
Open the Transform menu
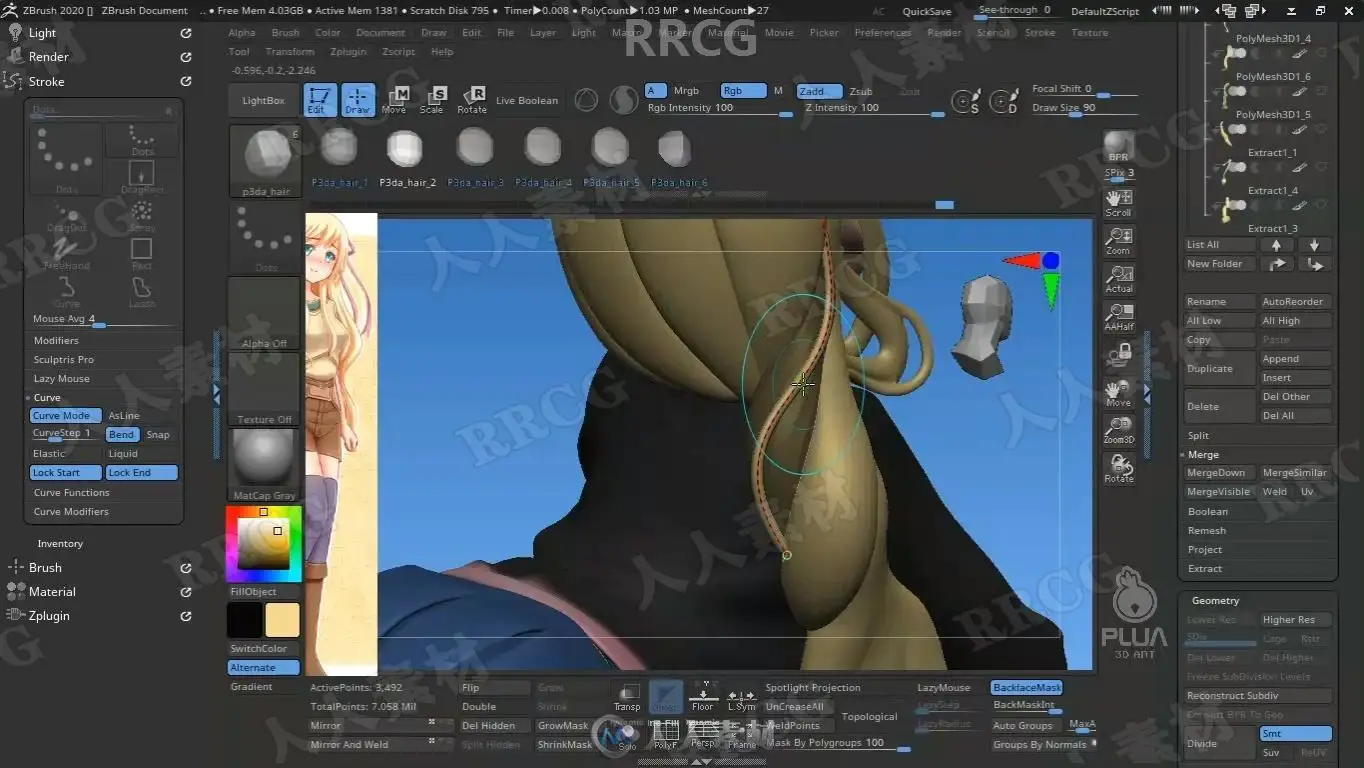tap(290, 52)
